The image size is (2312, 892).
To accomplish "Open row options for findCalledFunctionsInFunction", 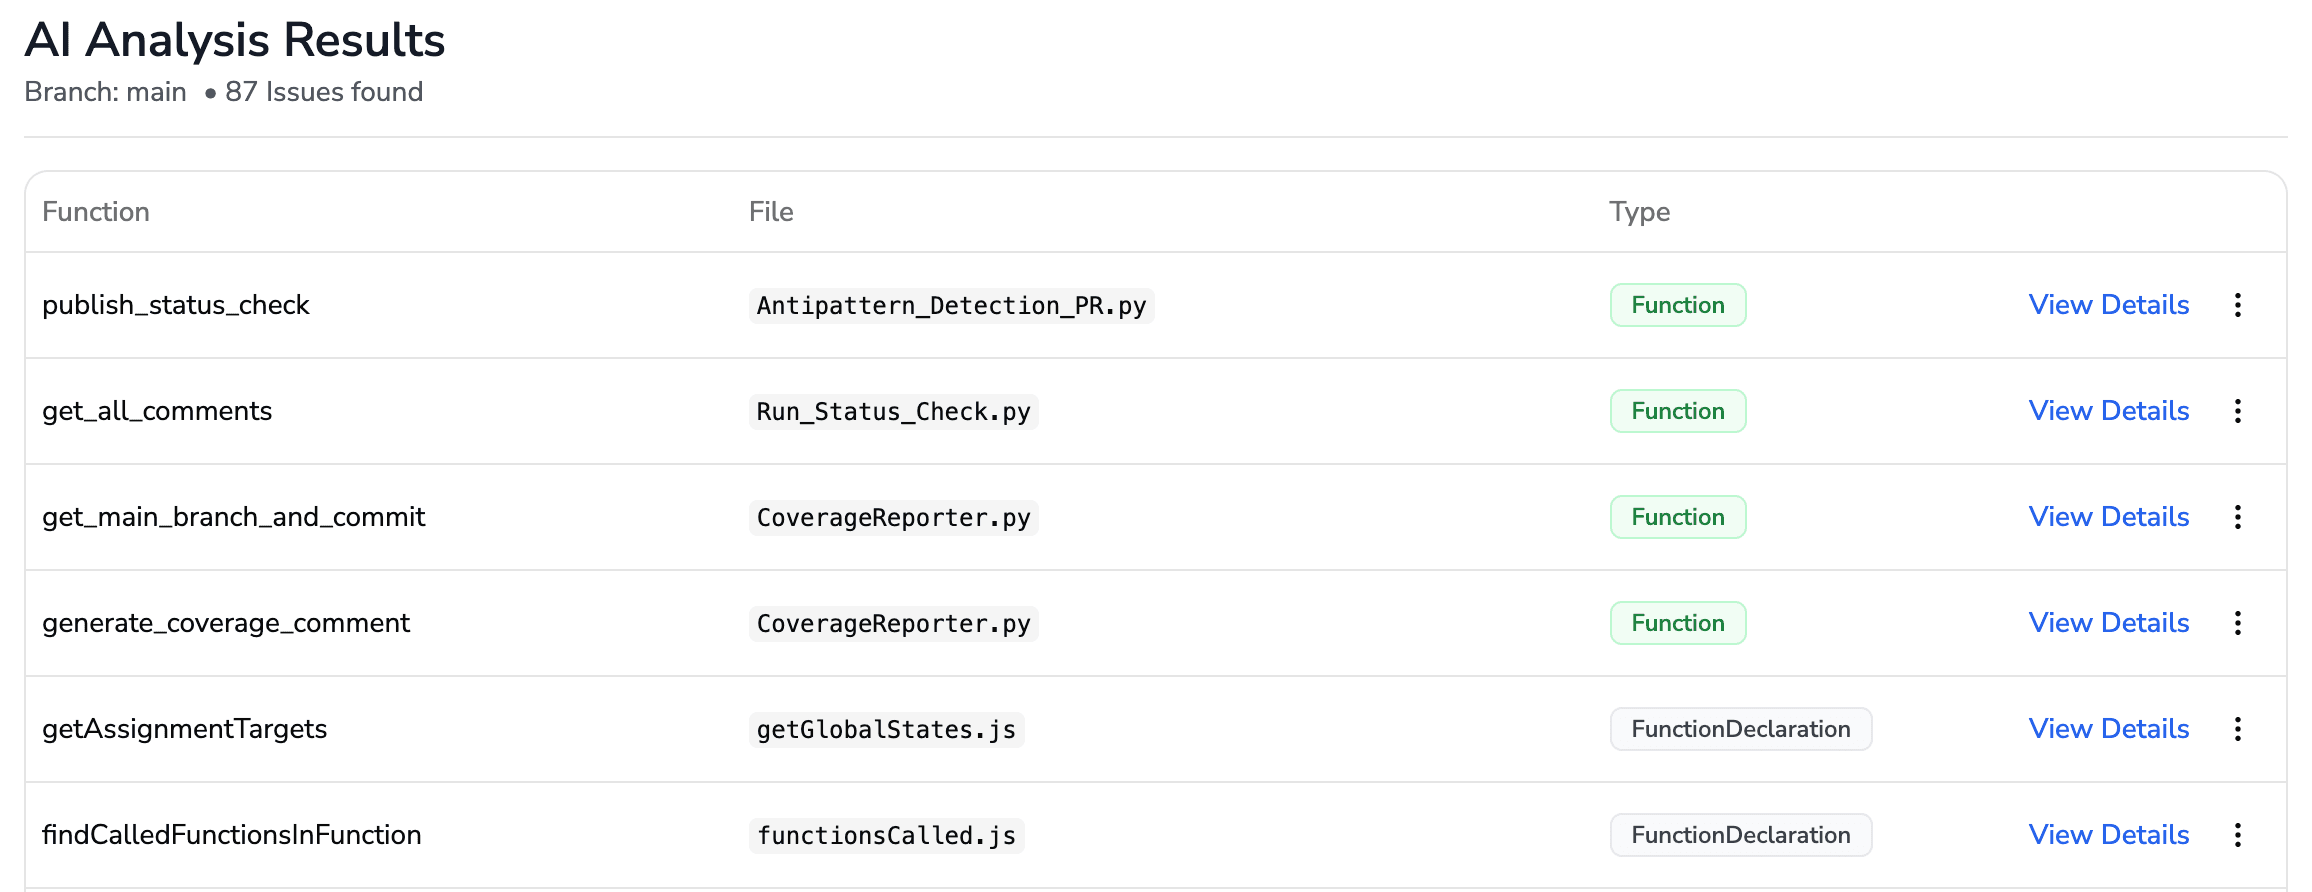I will click(2237, 834).
